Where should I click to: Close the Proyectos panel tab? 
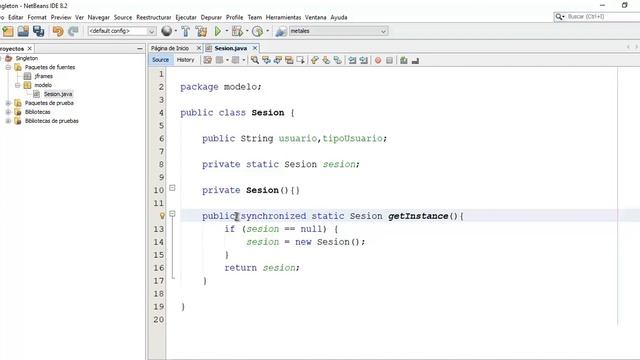pos(29,49)
